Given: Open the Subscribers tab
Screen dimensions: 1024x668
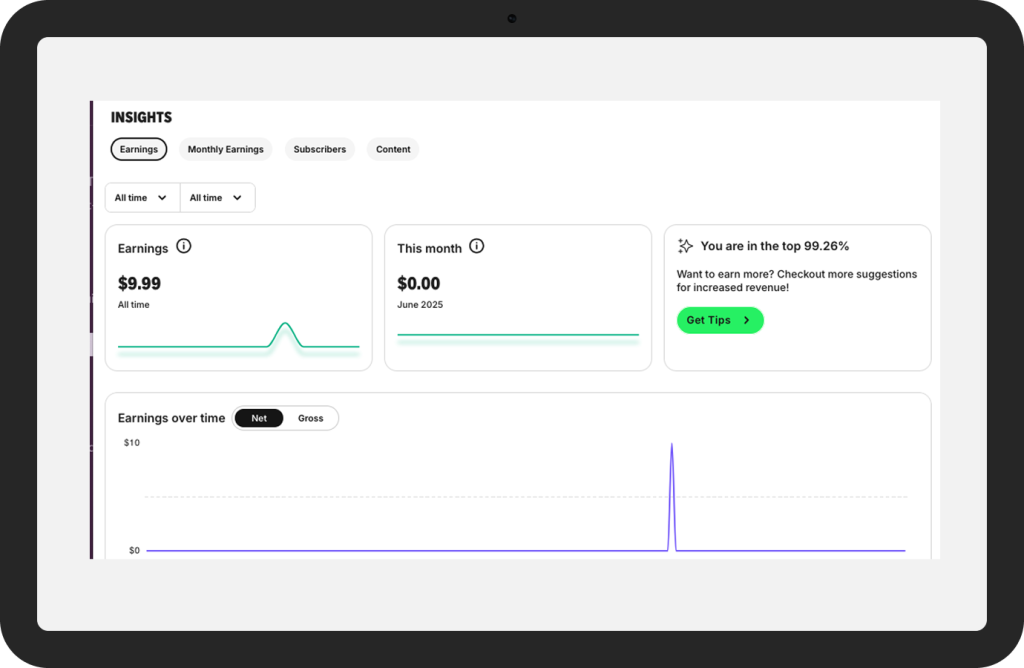Looking at the screenshot, I should (x=320, y=149).
